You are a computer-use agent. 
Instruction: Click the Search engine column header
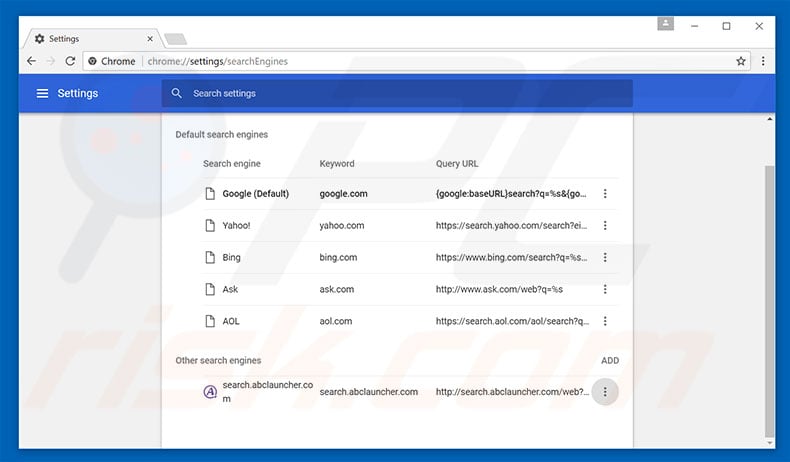(232, 164)
